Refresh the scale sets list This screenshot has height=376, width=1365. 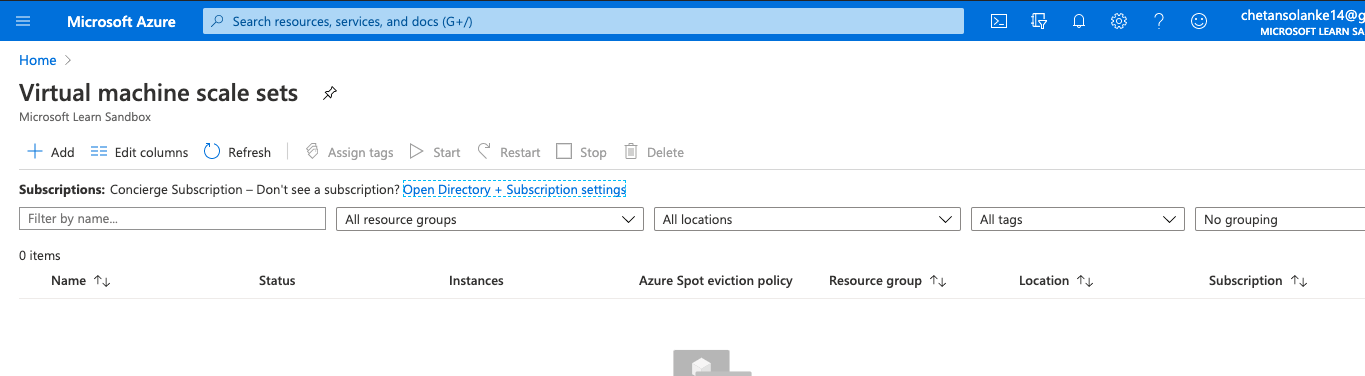click(x=237, y=152)
